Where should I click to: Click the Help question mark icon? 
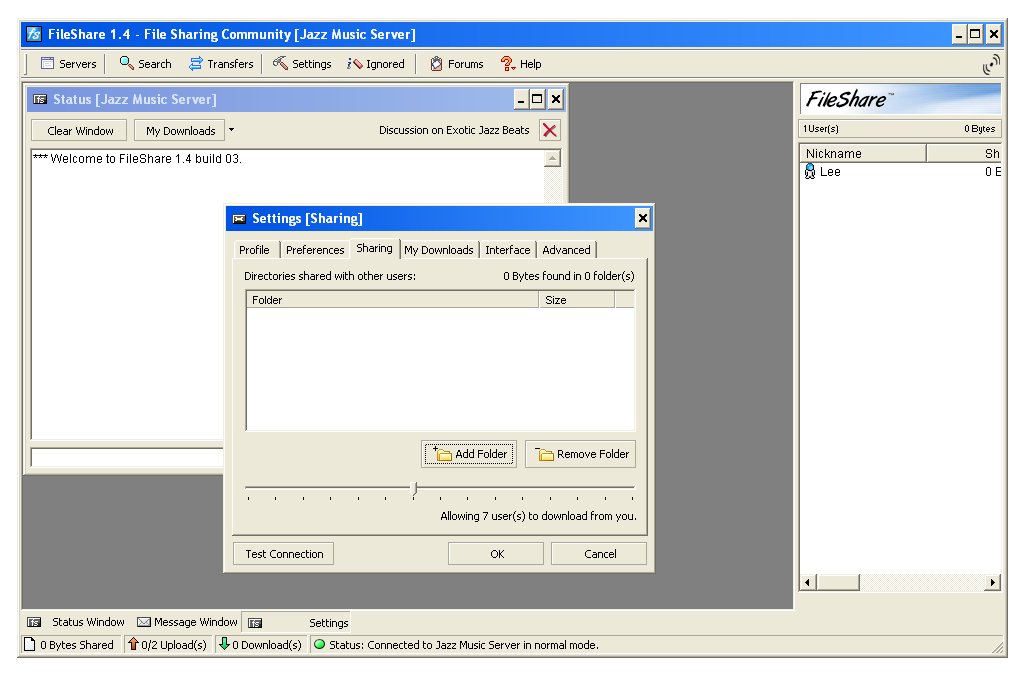click(508, 64)
